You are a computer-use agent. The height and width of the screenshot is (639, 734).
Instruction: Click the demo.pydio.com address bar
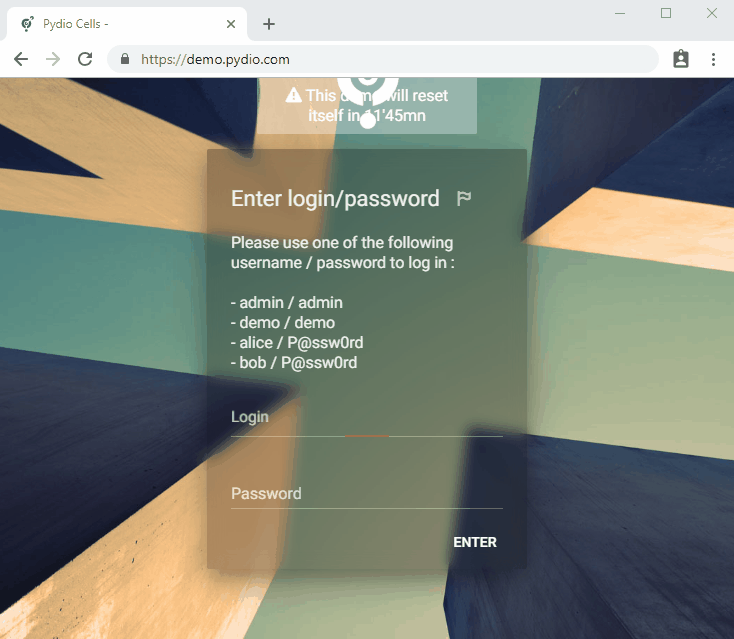click(x=383, y=59)
